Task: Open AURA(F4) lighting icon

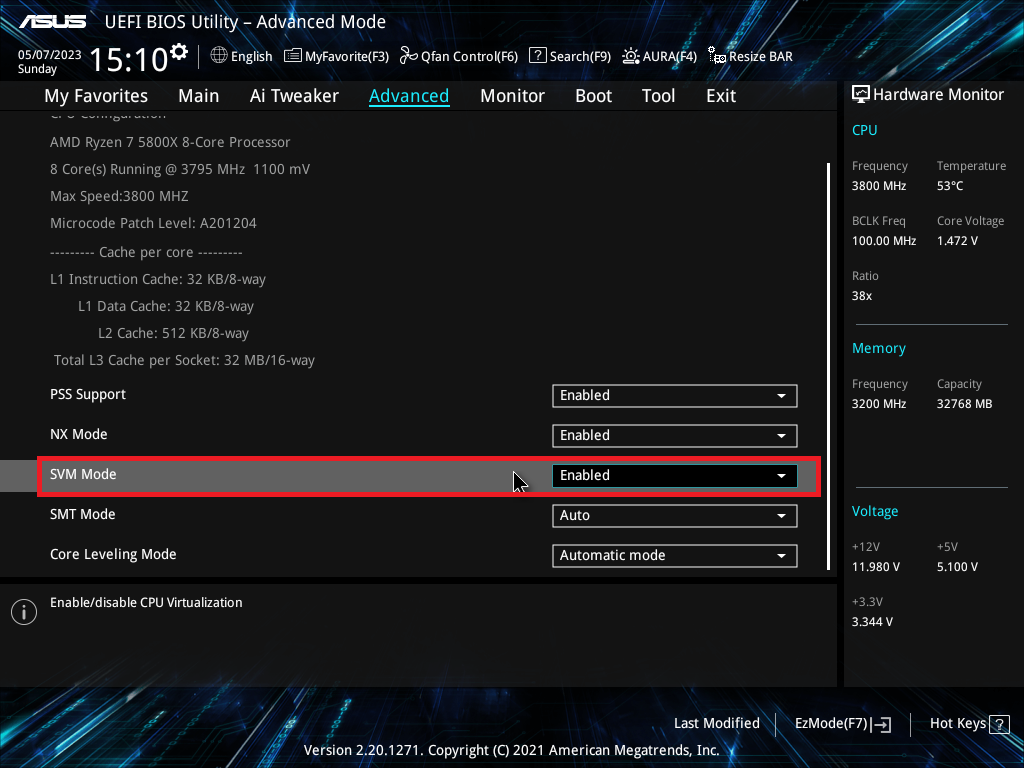Action: (x=631, y=56)
